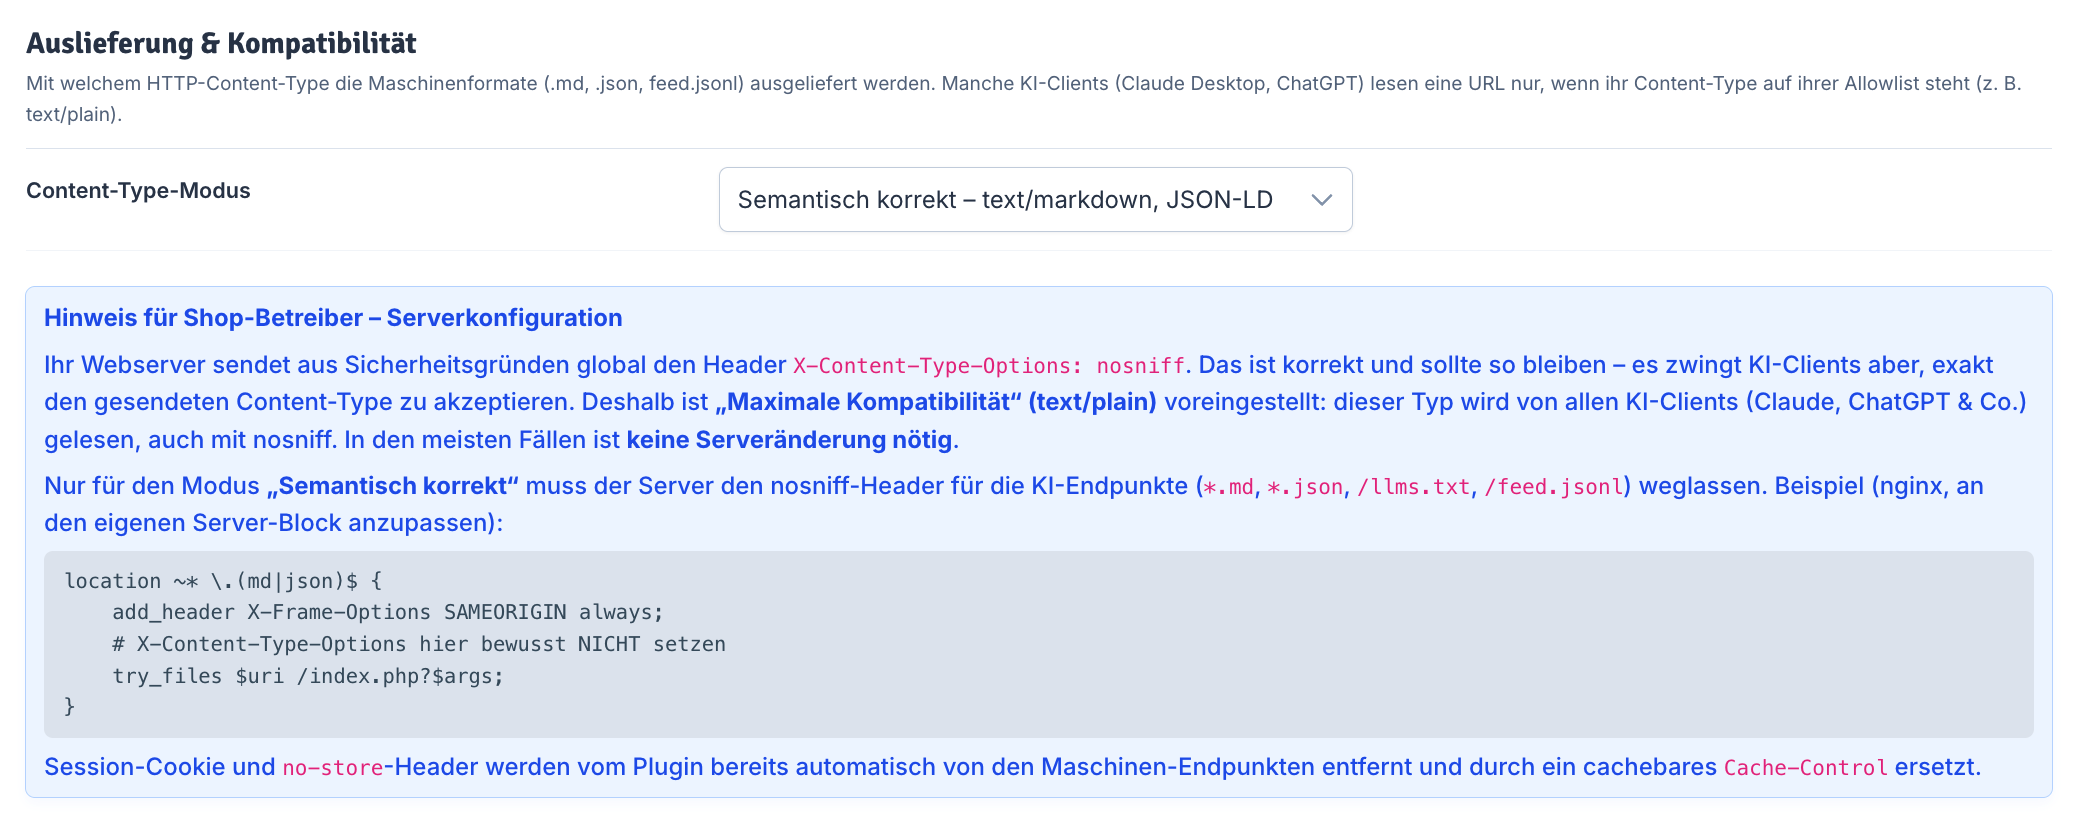This screenshot has height=818, width=2074.
Task: Click the code text X-Content-Type-Options: nosniff
Action: coord(988,366)
